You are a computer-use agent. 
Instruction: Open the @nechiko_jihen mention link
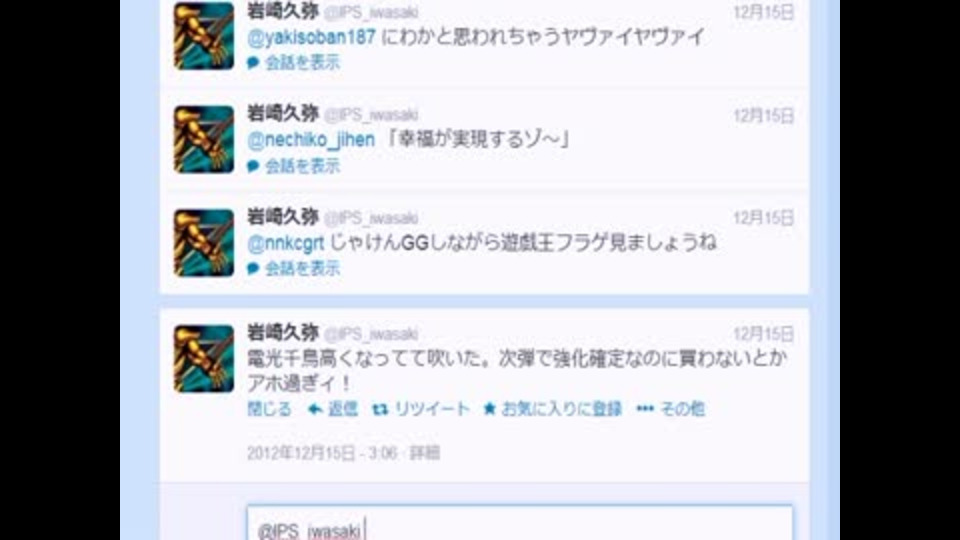(311, 140)
